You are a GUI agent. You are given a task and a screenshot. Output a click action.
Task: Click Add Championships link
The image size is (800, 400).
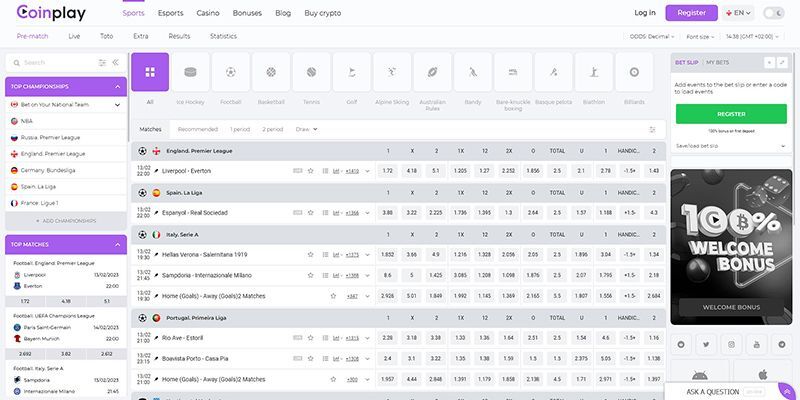(x=66, y=221)
